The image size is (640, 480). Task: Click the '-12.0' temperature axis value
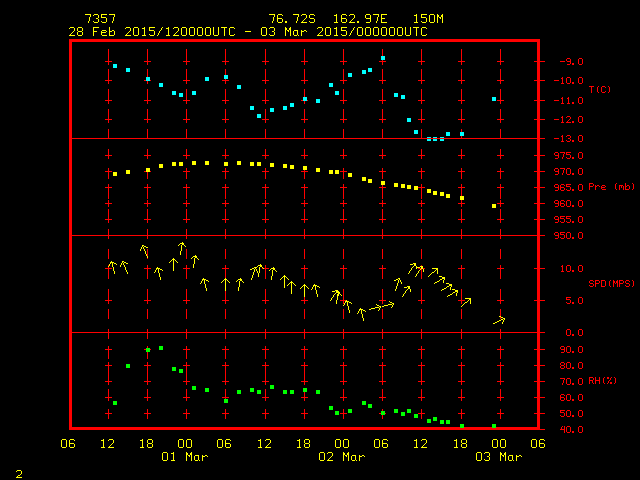click(569, 120)
